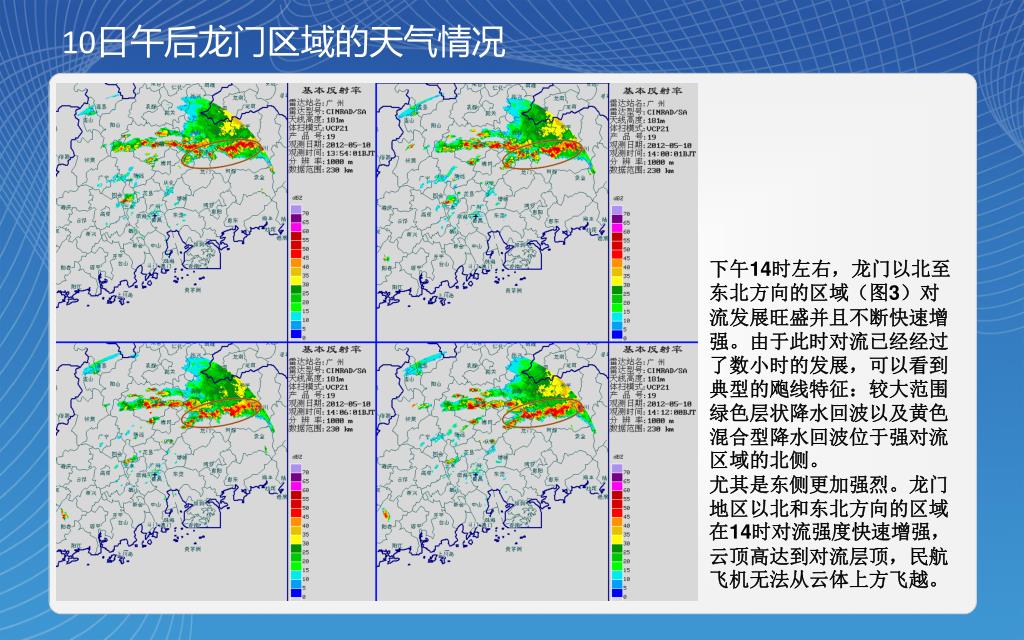This screenshot has width=1024, height=640.
Task: Click radar station 广州 in the 13:54 panel
Action: [x=332, y=103]
